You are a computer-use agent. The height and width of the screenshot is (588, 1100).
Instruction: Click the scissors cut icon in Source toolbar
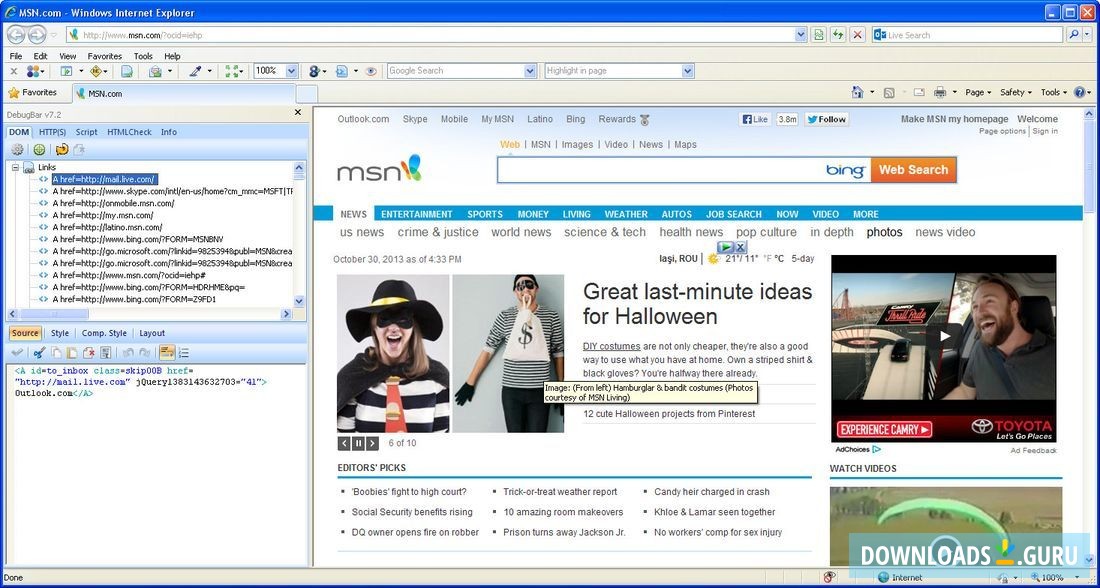pyautogui.click(x=39, y=353)
